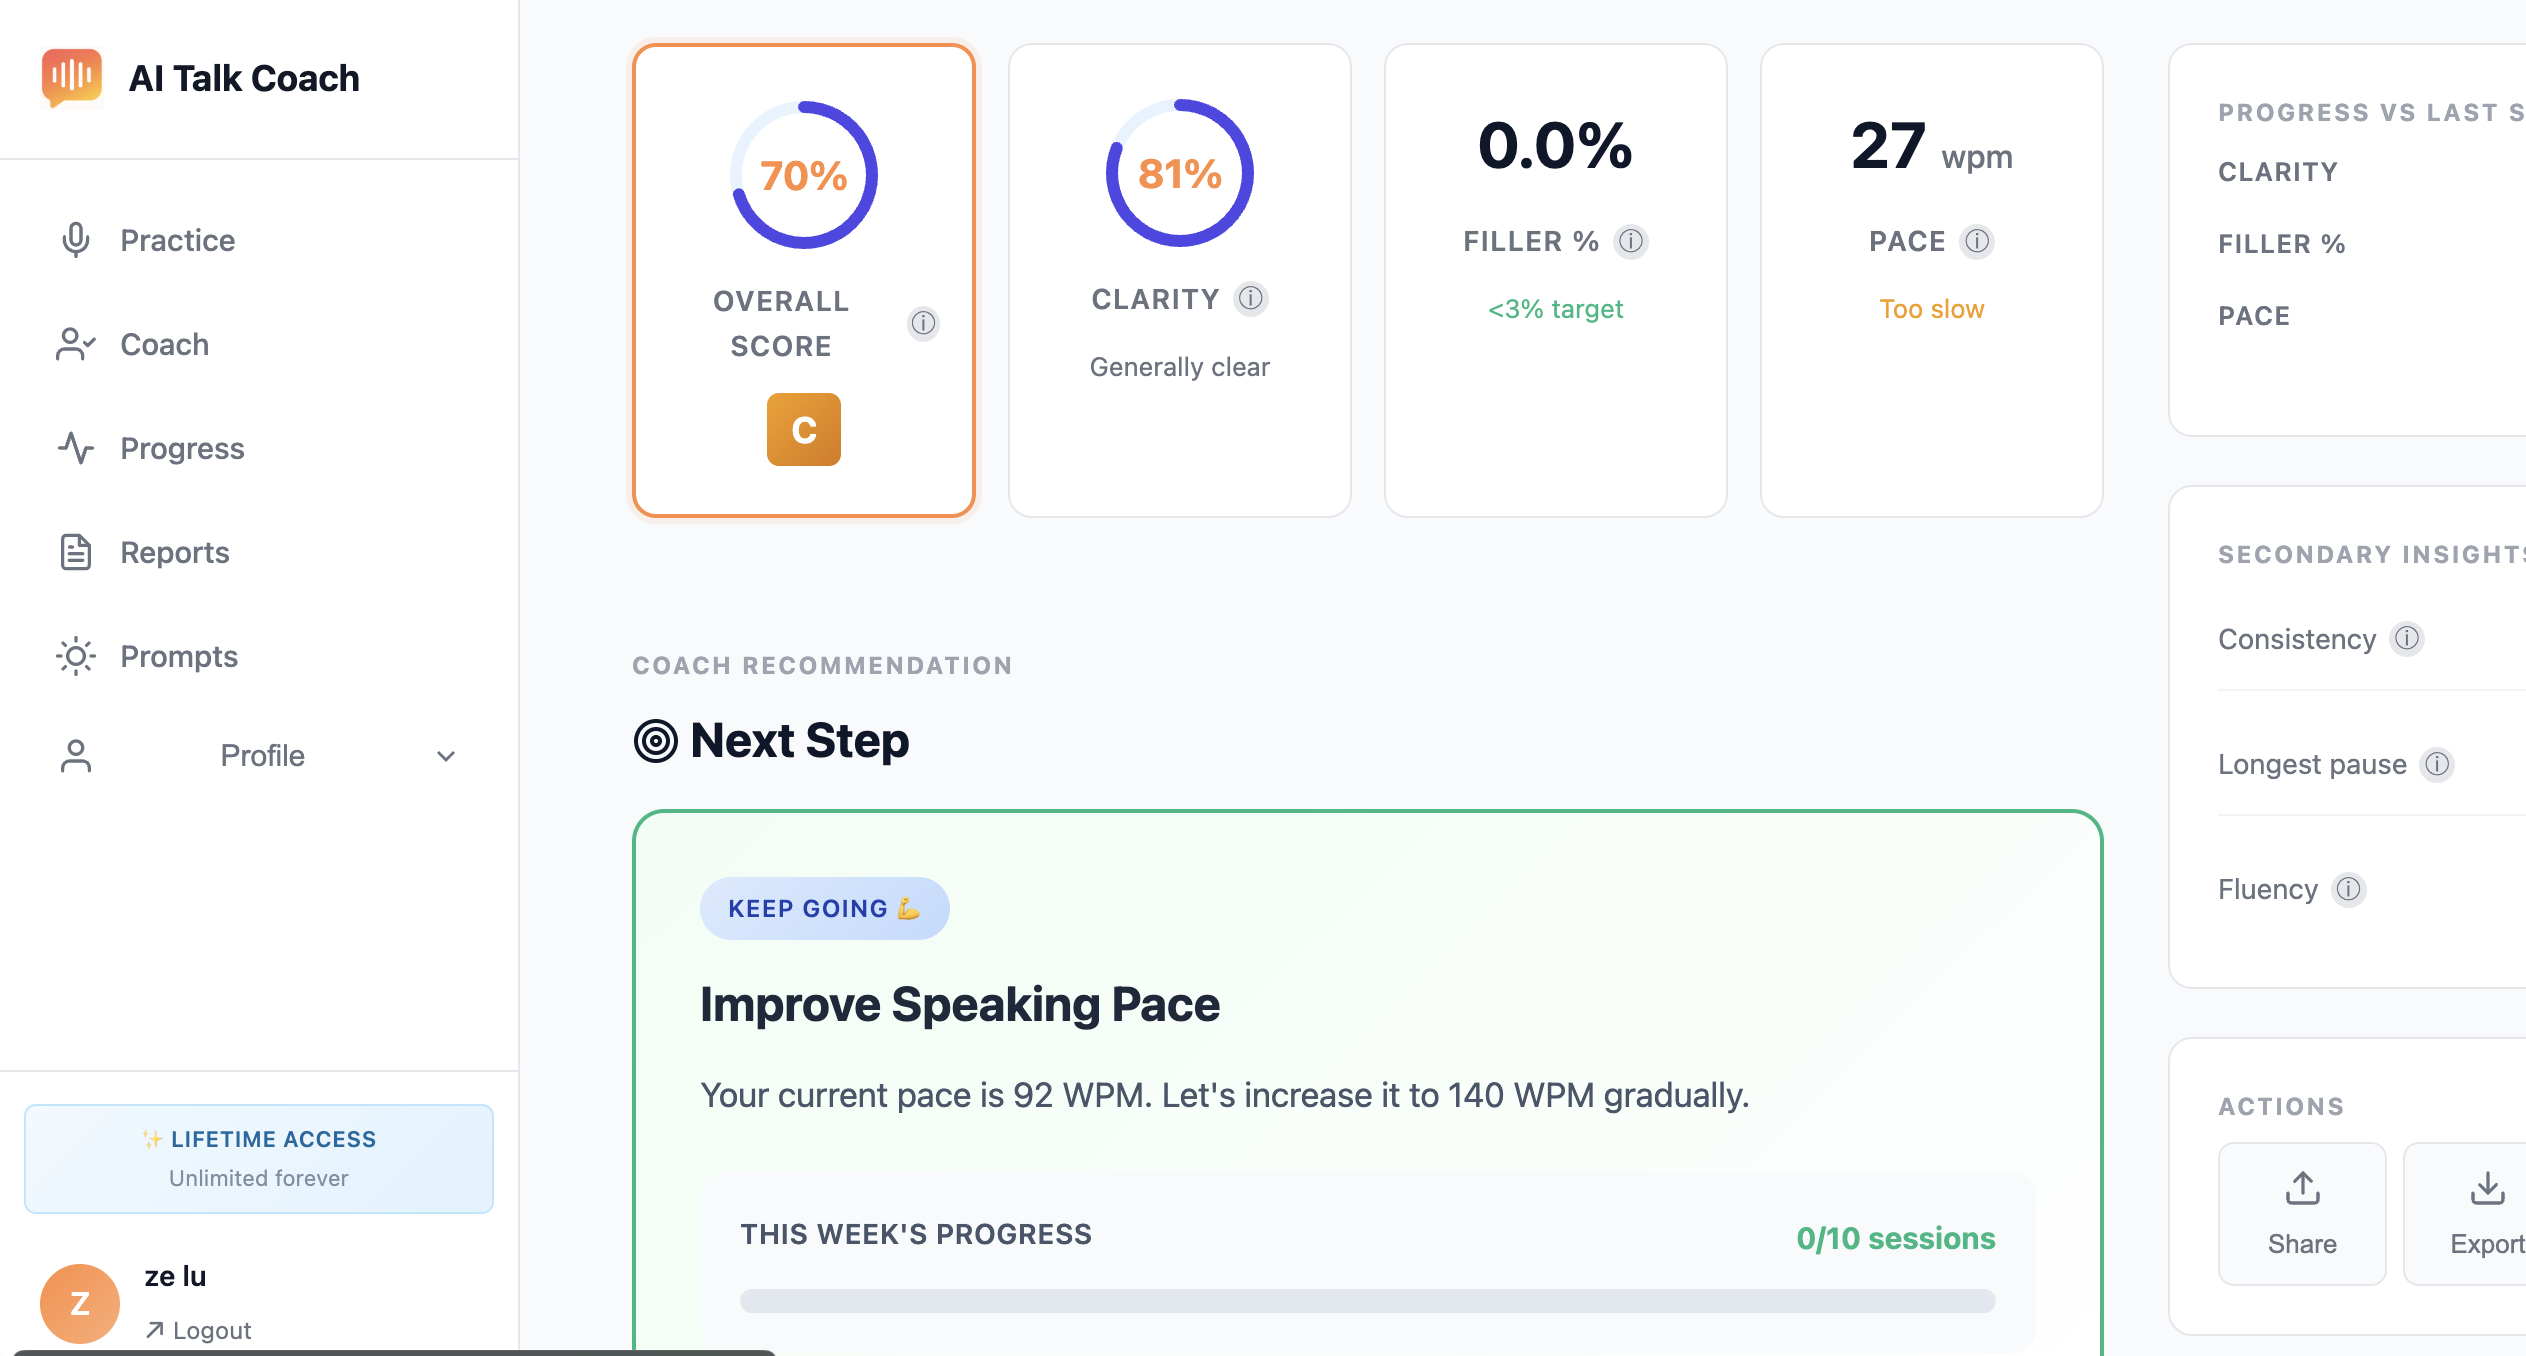Navigate to the Progress page
Screen dimensions: 2526x1356
coord(182,449)
